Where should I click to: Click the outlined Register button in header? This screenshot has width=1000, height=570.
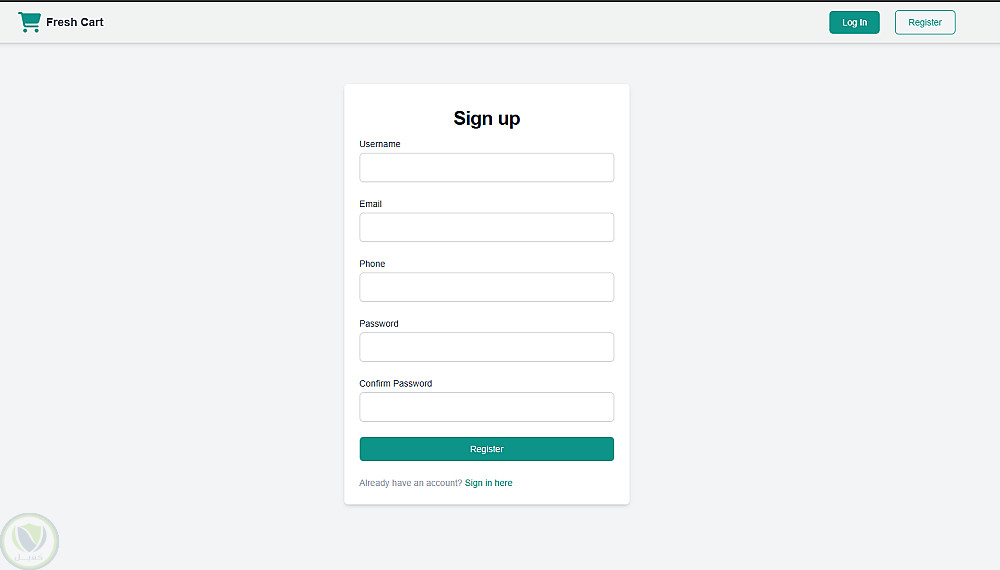[x=925, y=22]
